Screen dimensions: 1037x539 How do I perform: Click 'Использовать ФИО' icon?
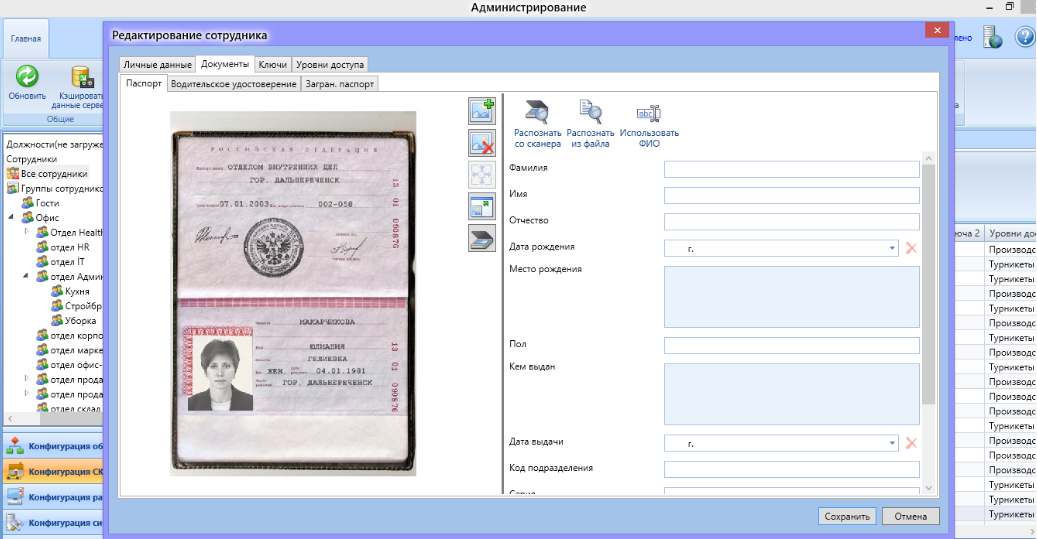[x=649, y=112]
